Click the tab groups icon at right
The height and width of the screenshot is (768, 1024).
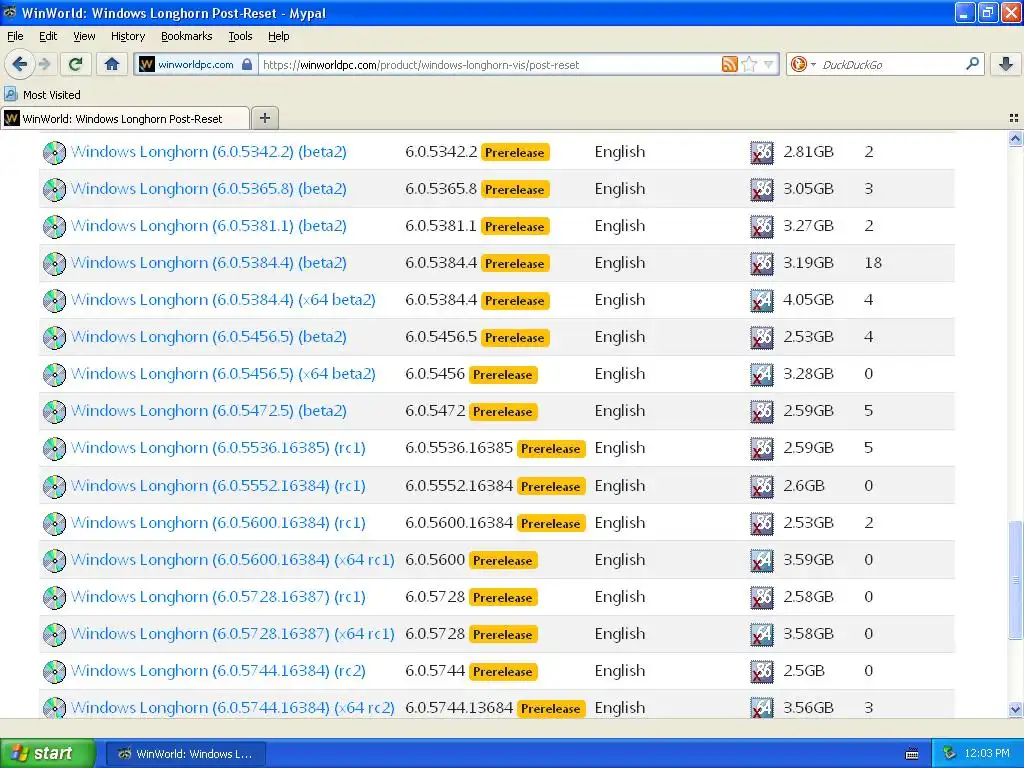(x=1014, y=118)
